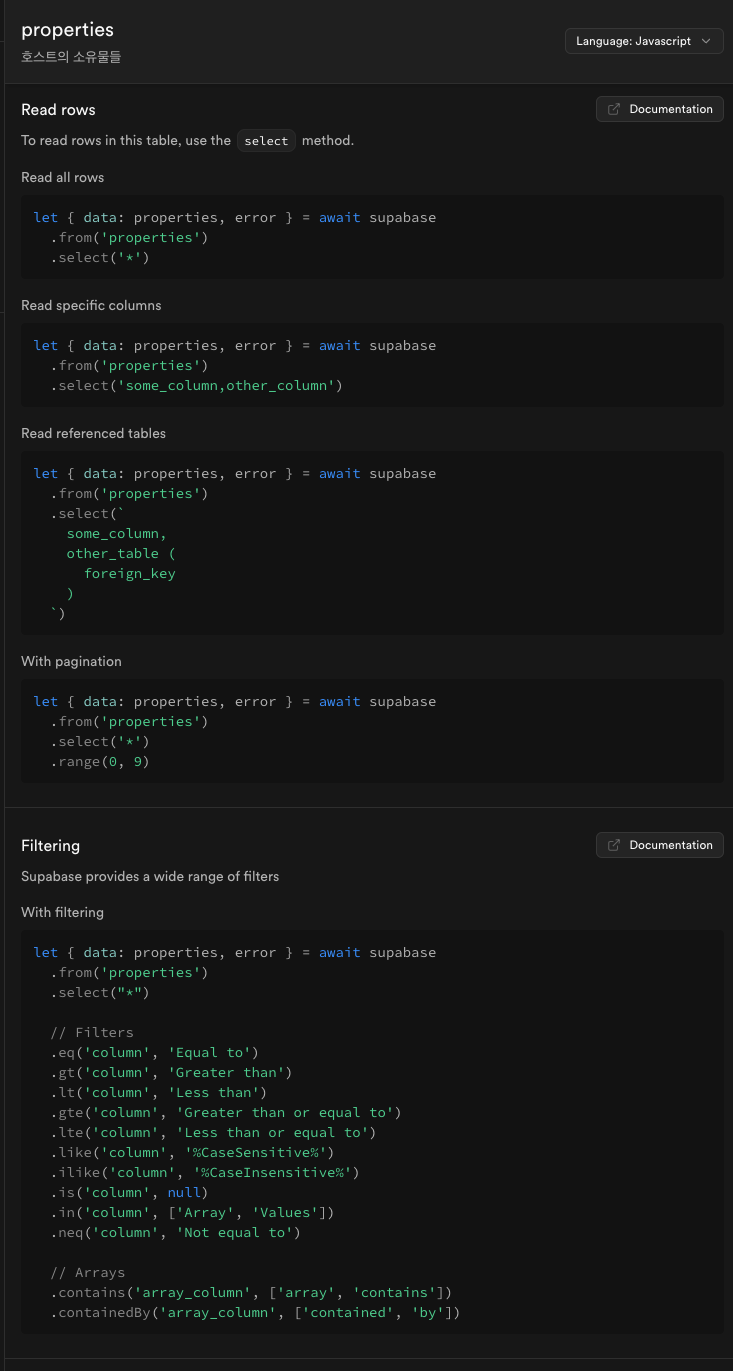Click the external-link icon in the Filtering Documentation button
This screenshot has height=1371, width=733.
point(613,844)
